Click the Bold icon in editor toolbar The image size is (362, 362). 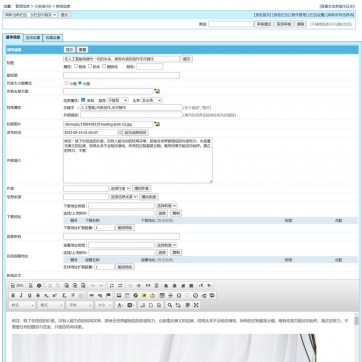pyautogui.click(x=13, y=295)
